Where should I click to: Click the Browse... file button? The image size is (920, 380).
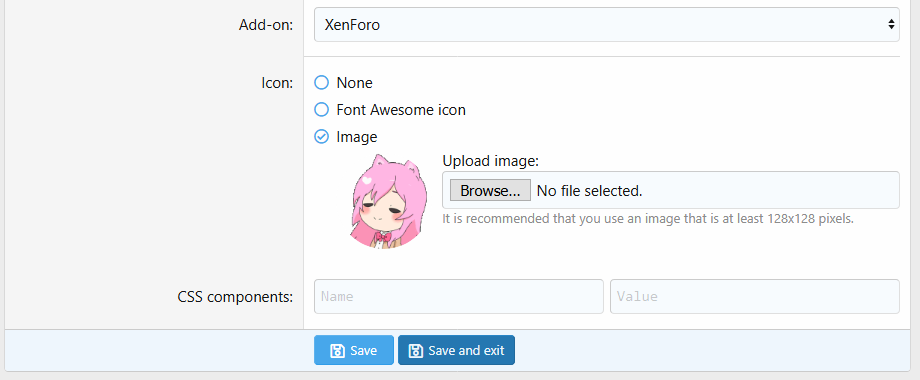click(x=490, y=191)
